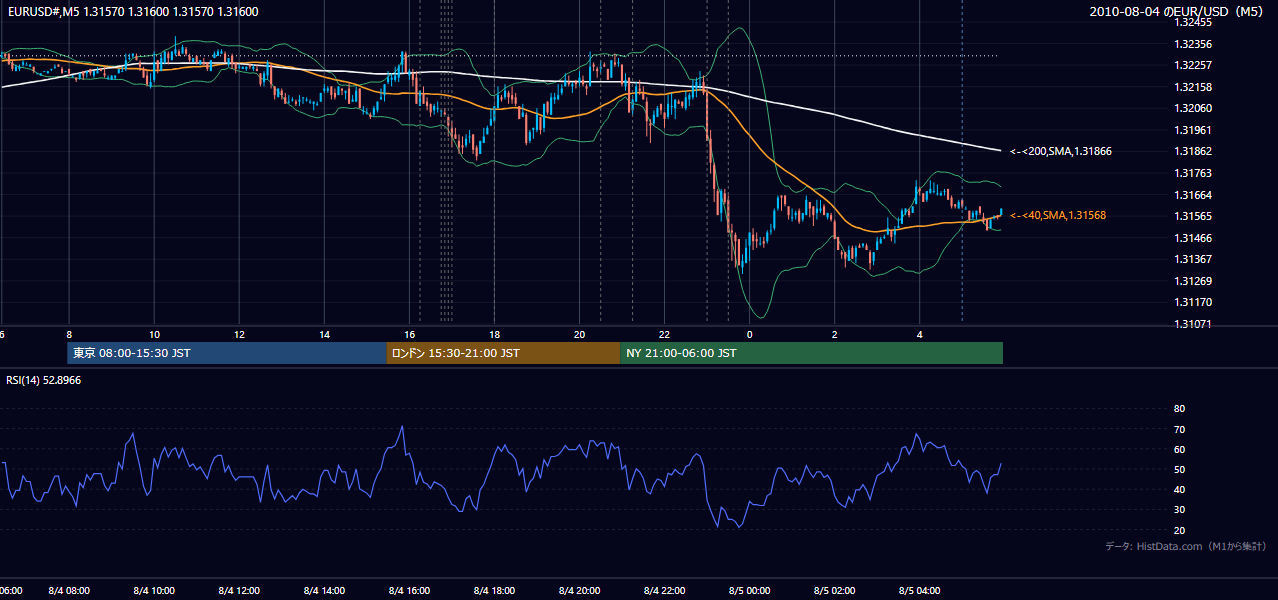This screenshot has height=600, width=1278.
Task: Click hour tick 16 under the price chart
Action: click(409, 334)
